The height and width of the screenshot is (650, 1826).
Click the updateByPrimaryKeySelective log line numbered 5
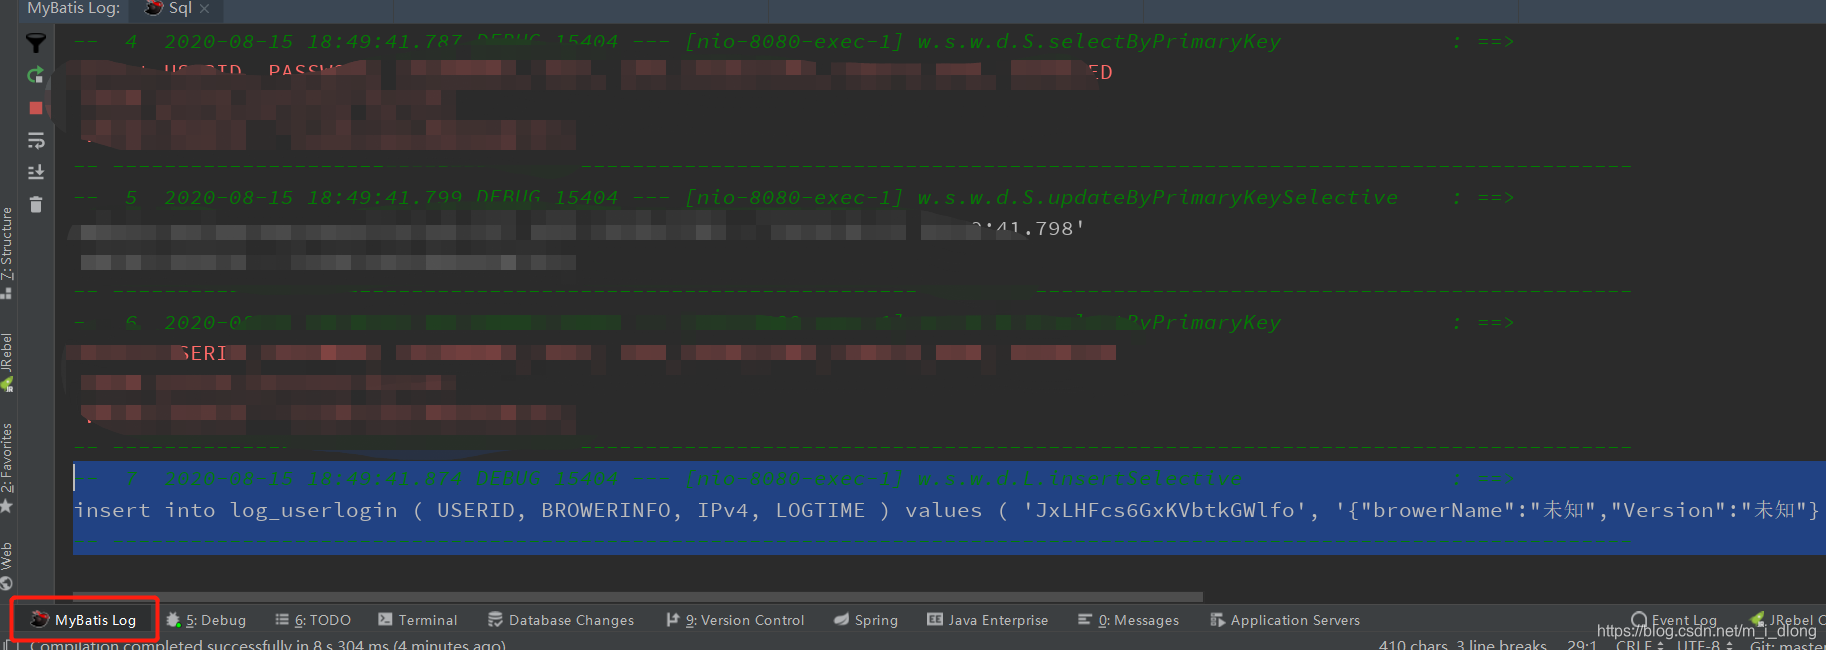point(795,198)
